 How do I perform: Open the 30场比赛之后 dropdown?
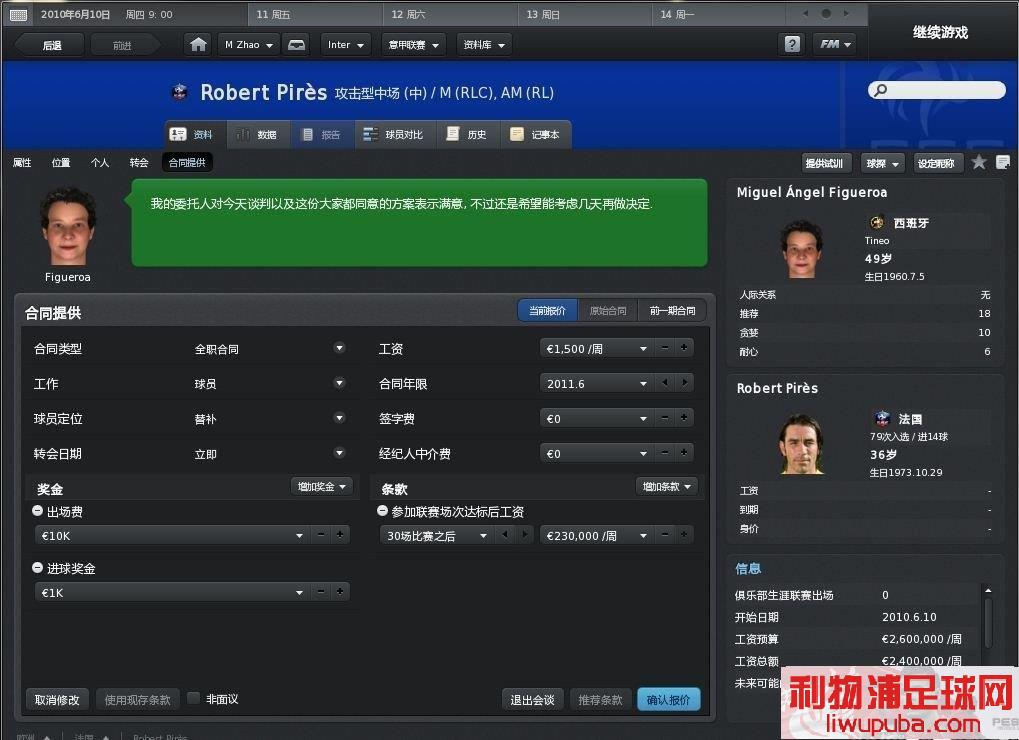coord(437,536)
